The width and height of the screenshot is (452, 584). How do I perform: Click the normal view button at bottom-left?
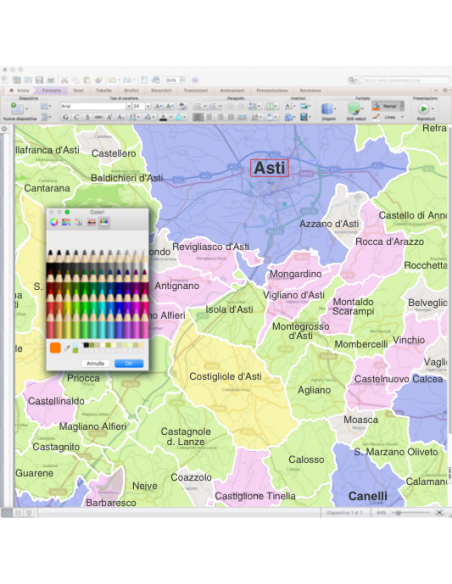click(x=7, y=513)
